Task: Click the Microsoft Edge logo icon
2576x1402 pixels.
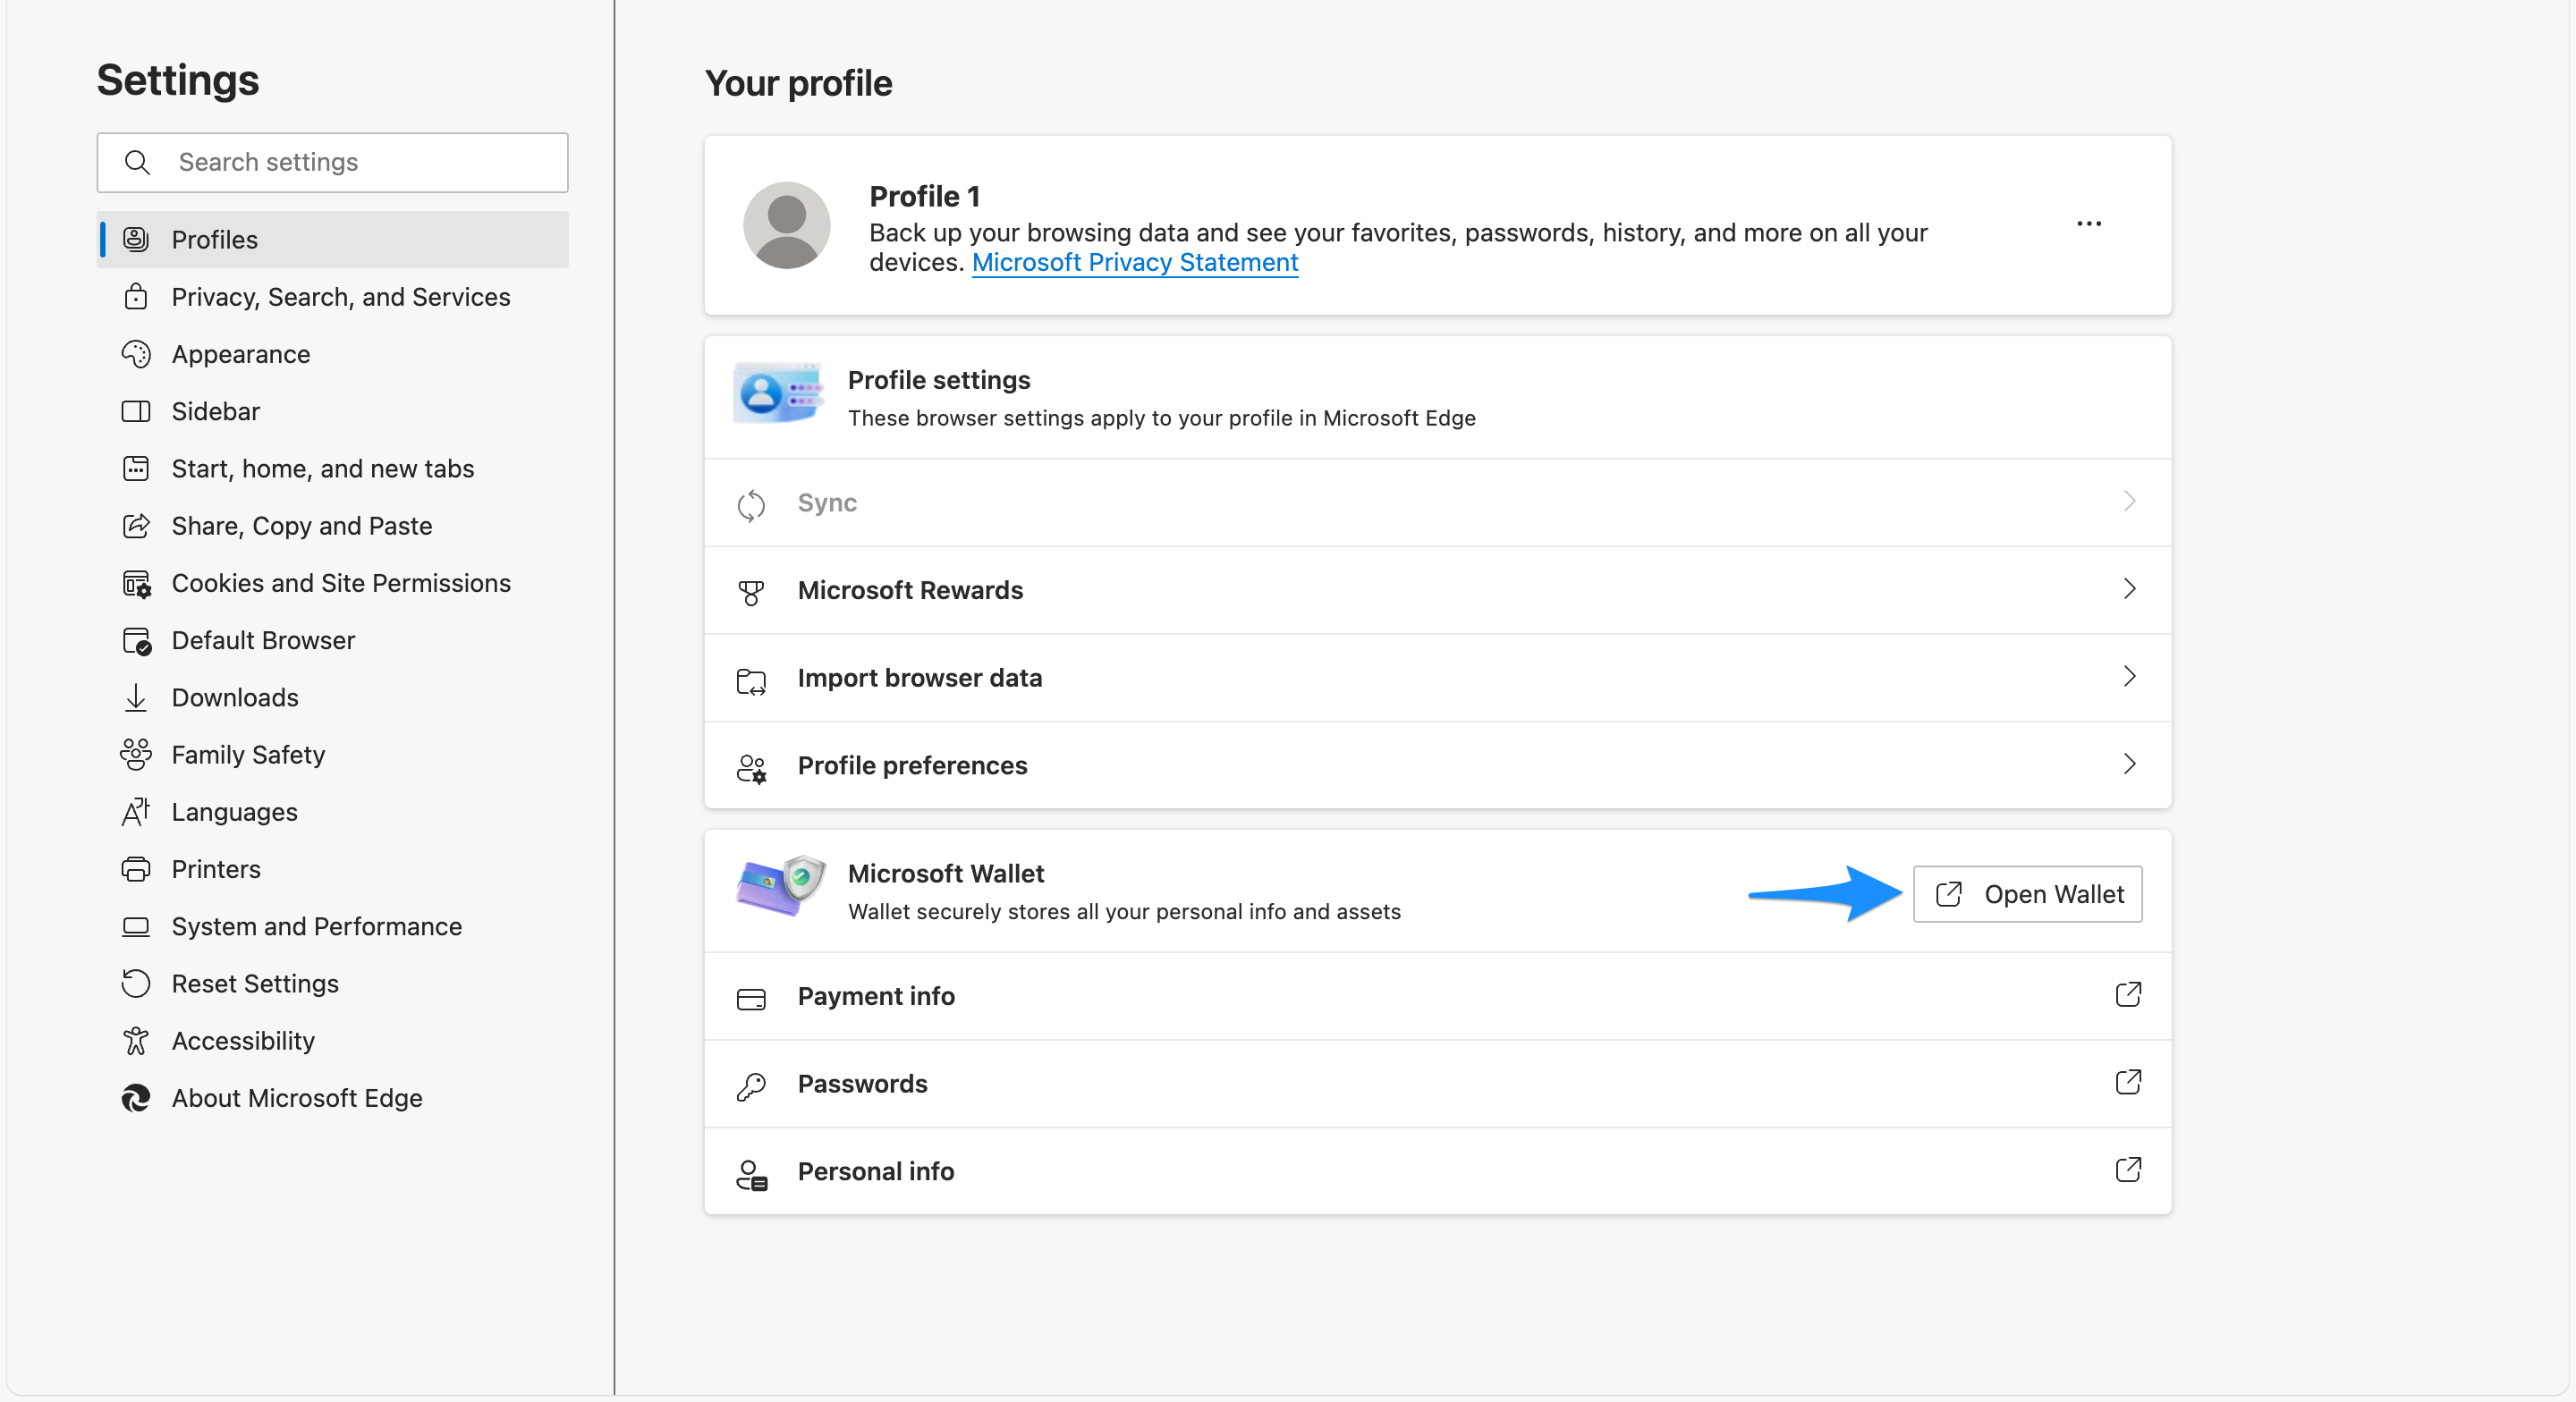Action: point(136,1098)
